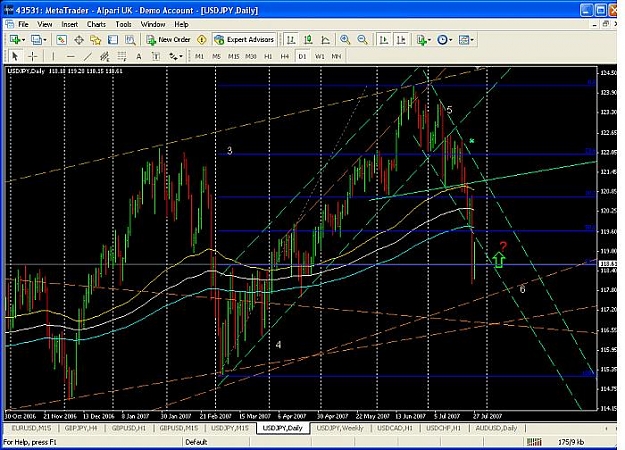Switch to GBPJPY,H4 chart tab
The height and width of the screenshot is (450, 625).
(x=81, y=428)
